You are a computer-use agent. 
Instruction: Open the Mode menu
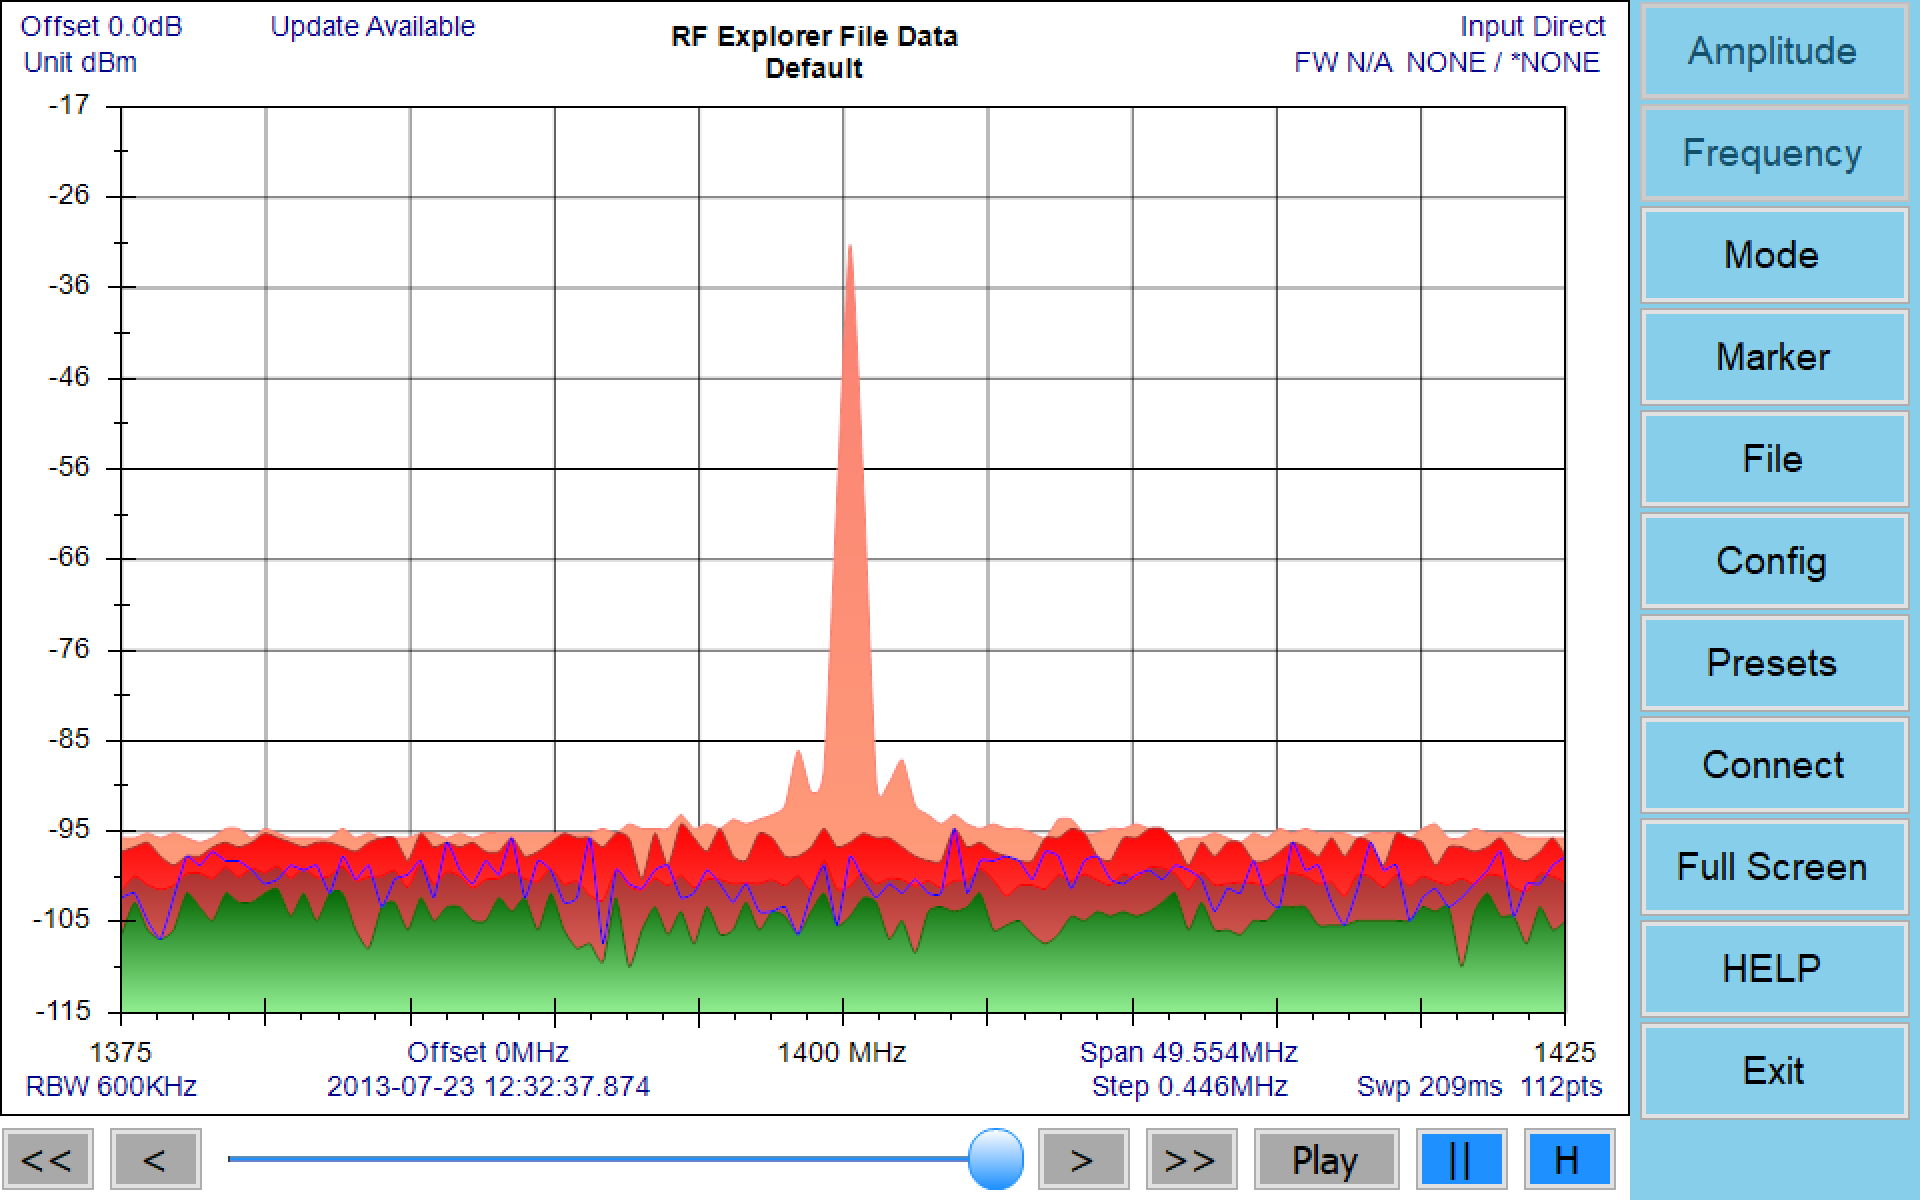tap(1773, 255)
